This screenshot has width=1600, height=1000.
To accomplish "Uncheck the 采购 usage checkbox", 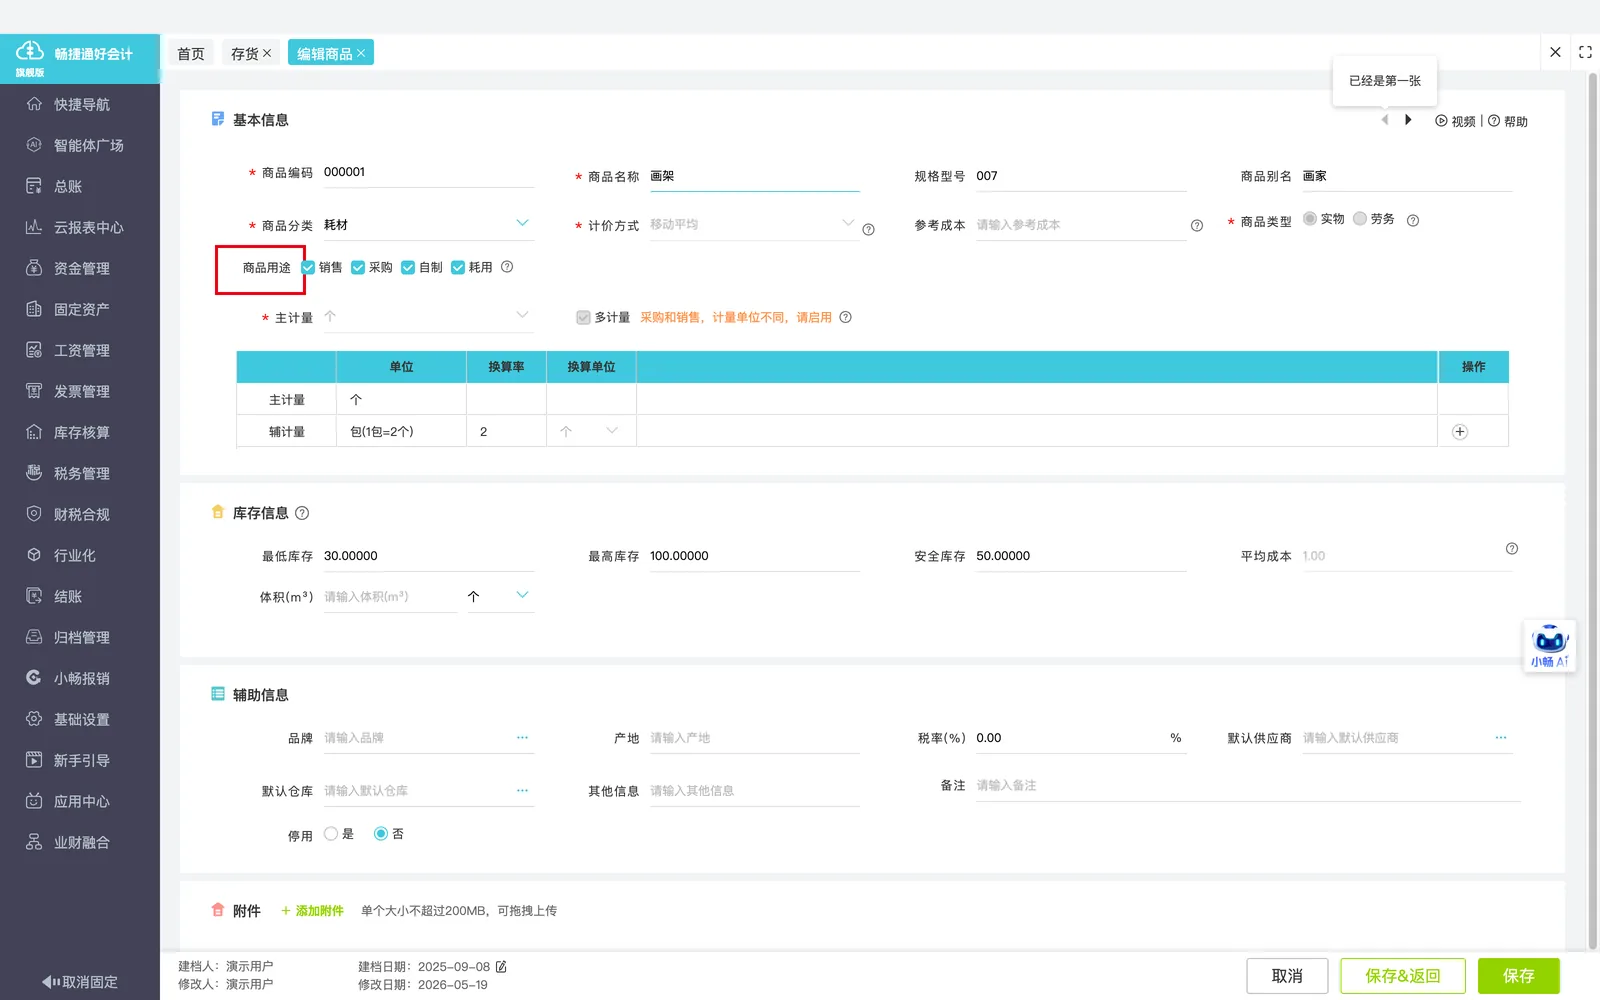I will coord(358,267).
